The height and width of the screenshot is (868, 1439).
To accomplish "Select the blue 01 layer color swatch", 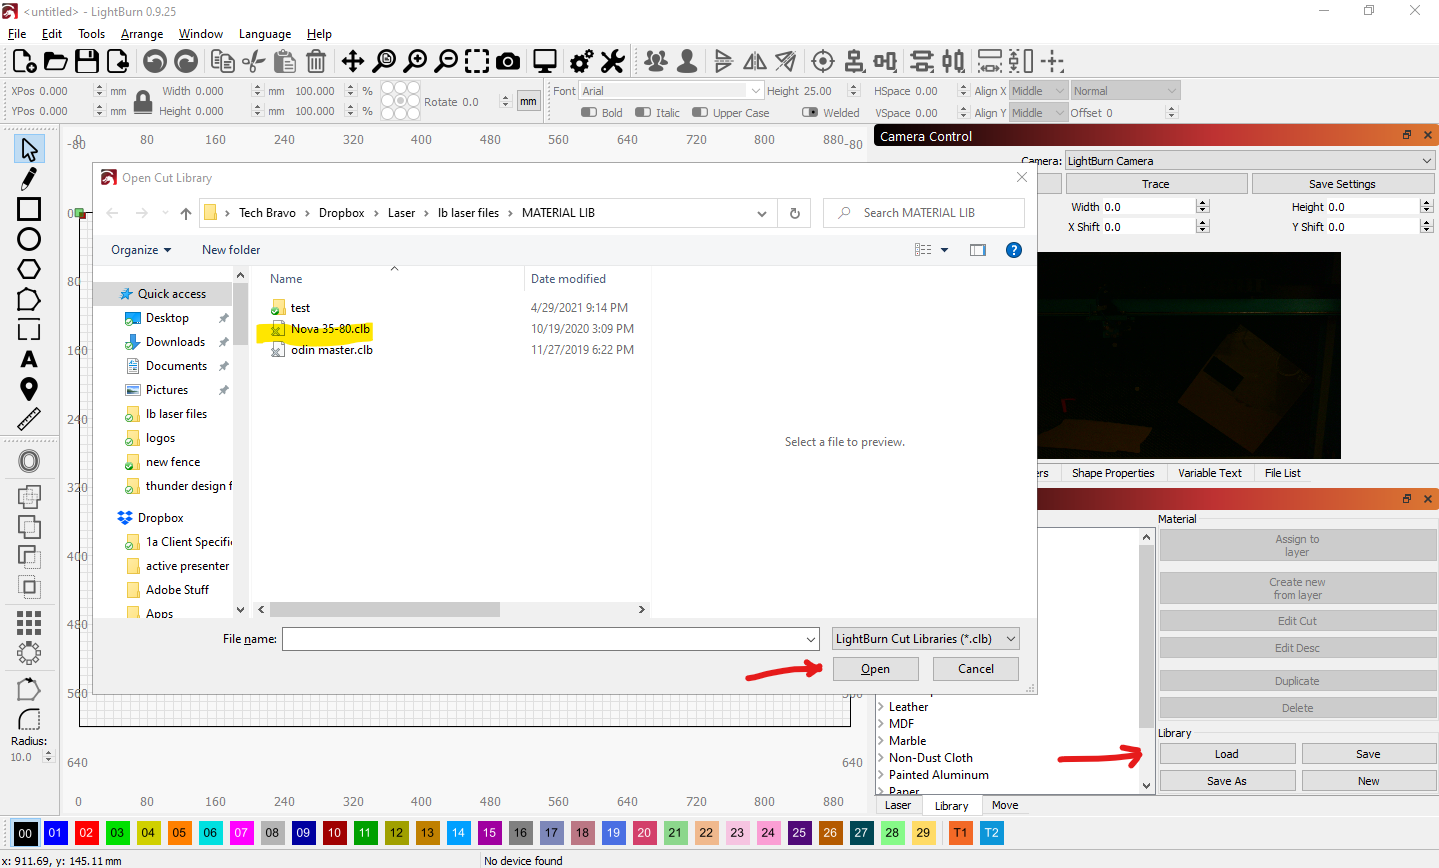I will [x=55, y=832].
